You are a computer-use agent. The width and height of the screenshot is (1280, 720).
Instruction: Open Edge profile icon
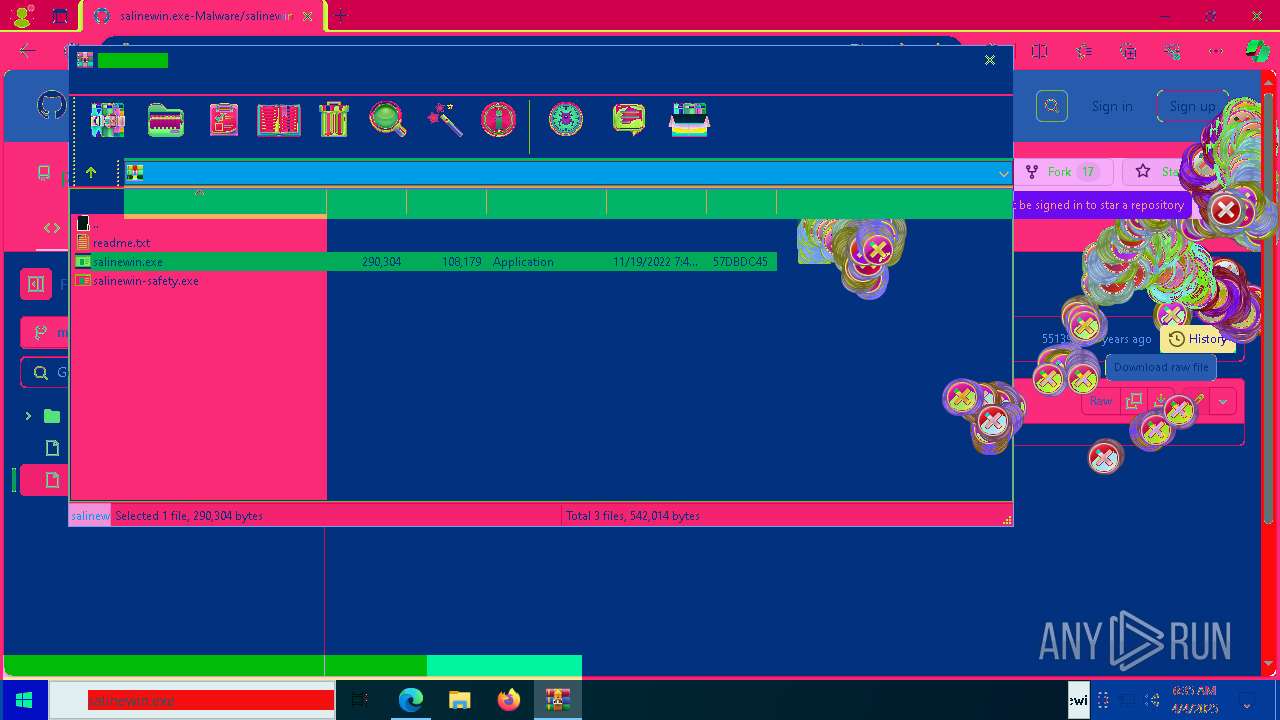pos(22,16)
